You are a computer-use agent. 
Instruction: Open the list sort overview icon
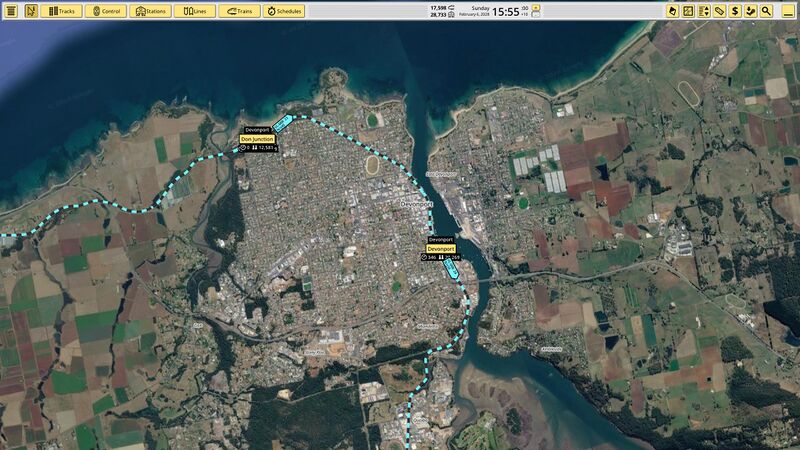coord(704,11)
